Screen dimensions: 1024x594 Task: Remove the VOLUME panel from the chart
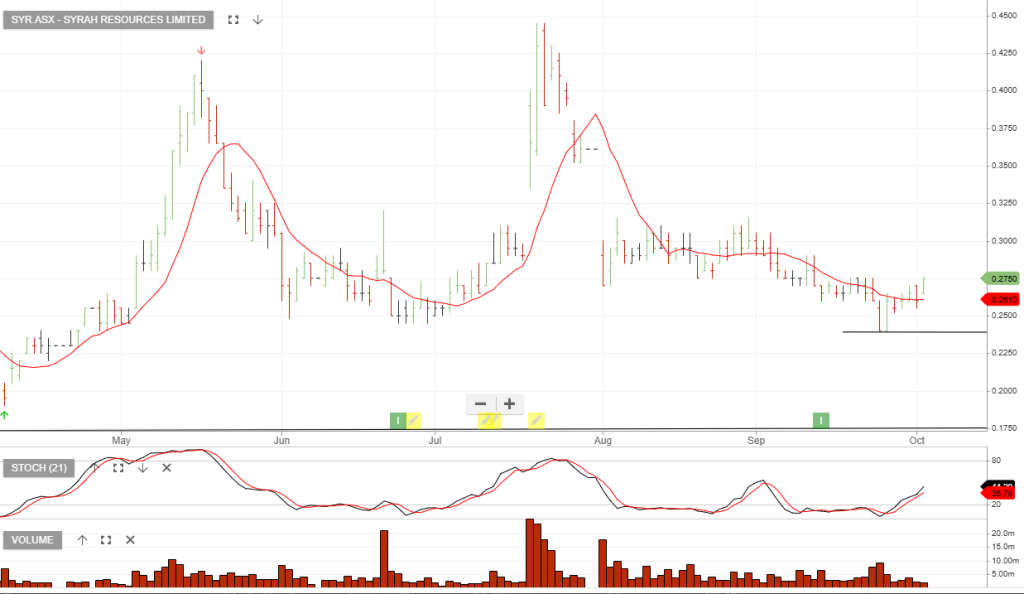[x=130, y=540]
